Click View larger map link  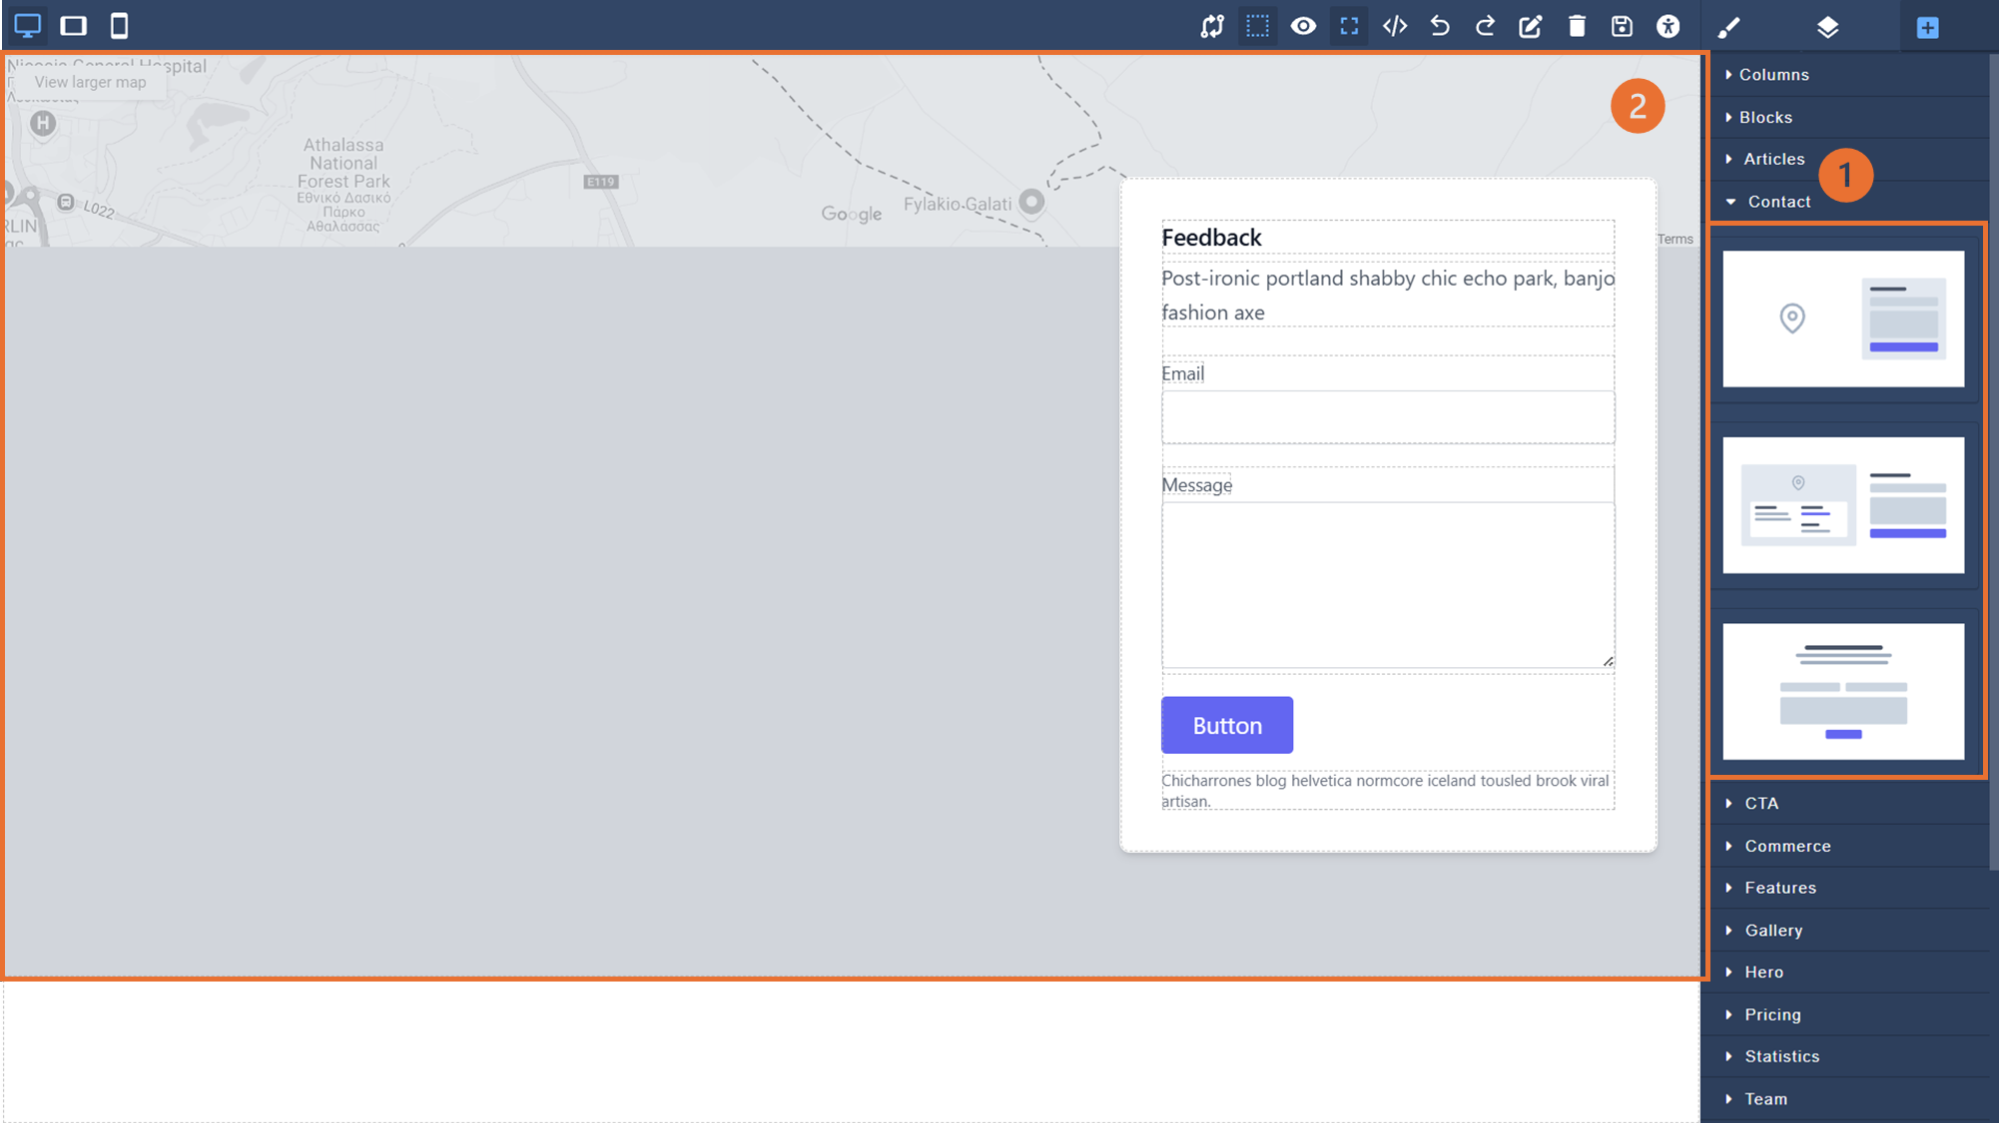coord(90,82)
